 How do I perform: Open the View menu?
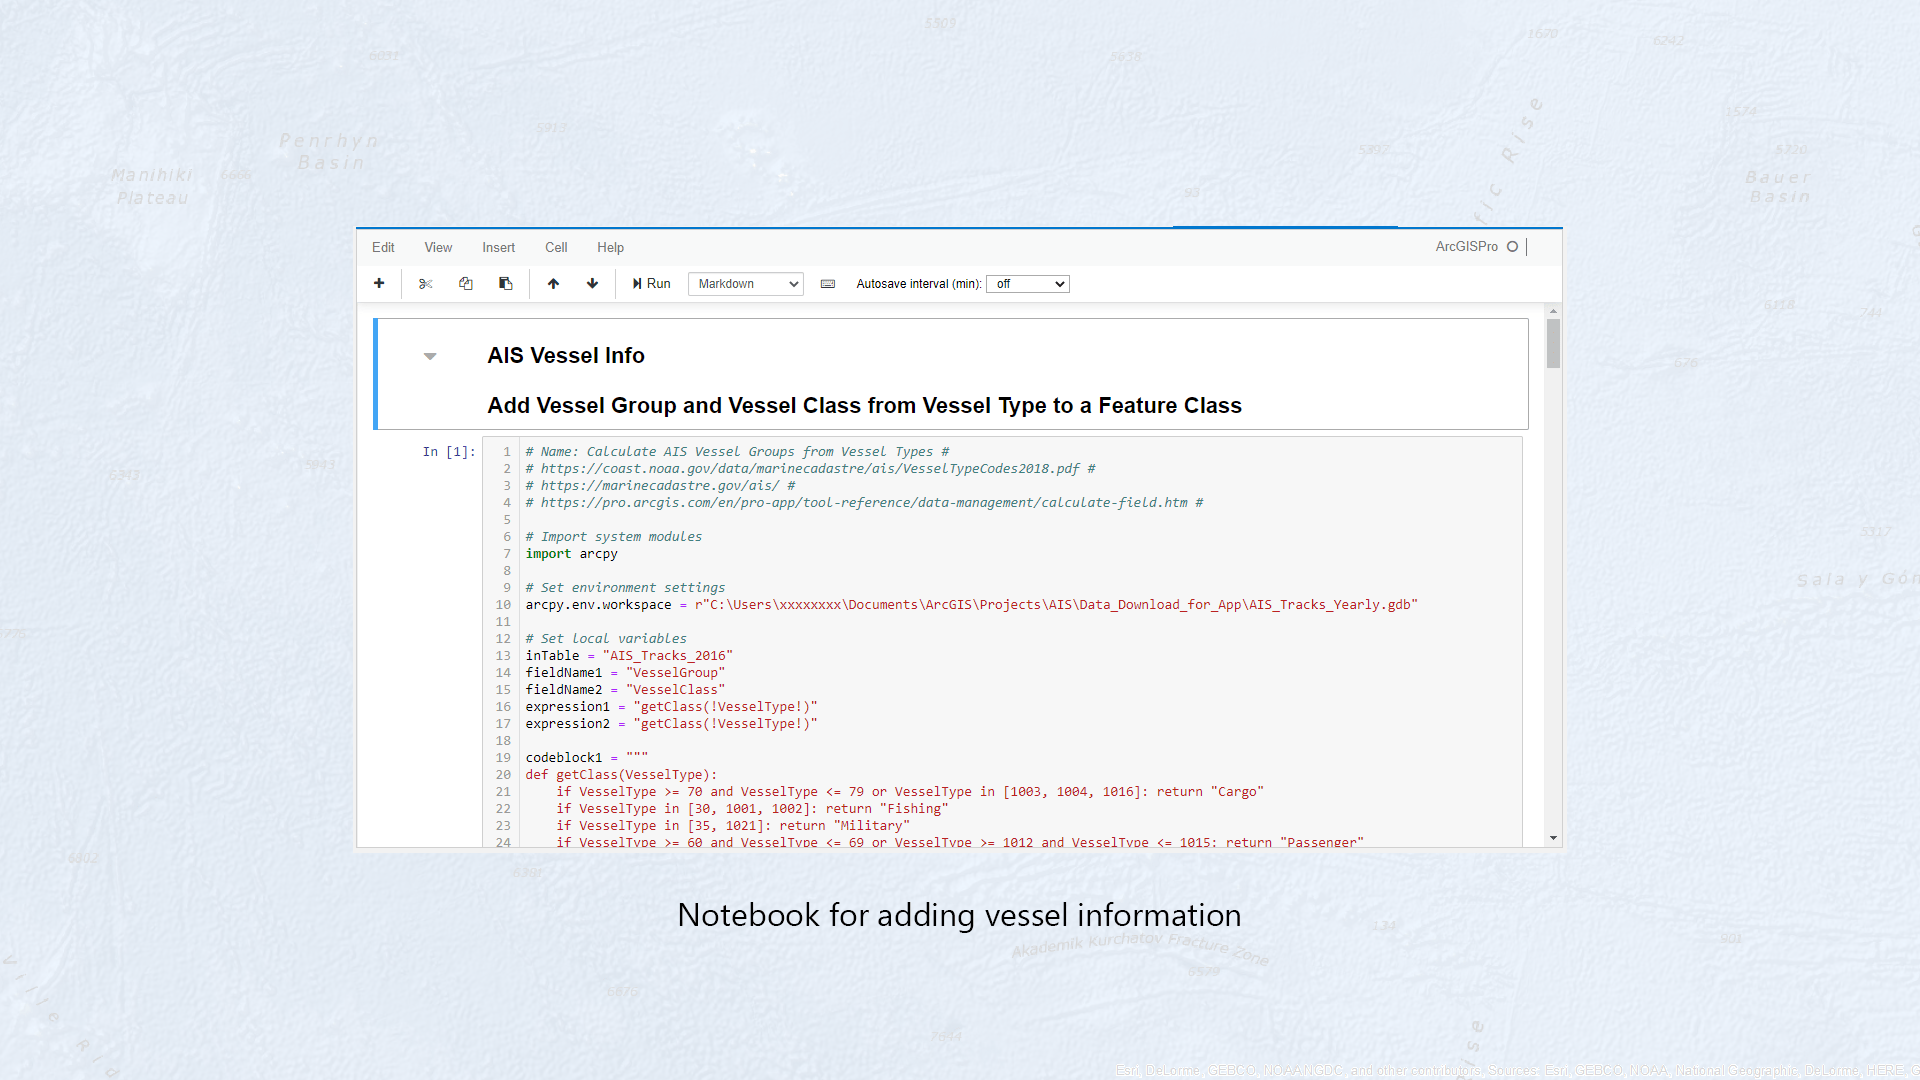(438, 248)
